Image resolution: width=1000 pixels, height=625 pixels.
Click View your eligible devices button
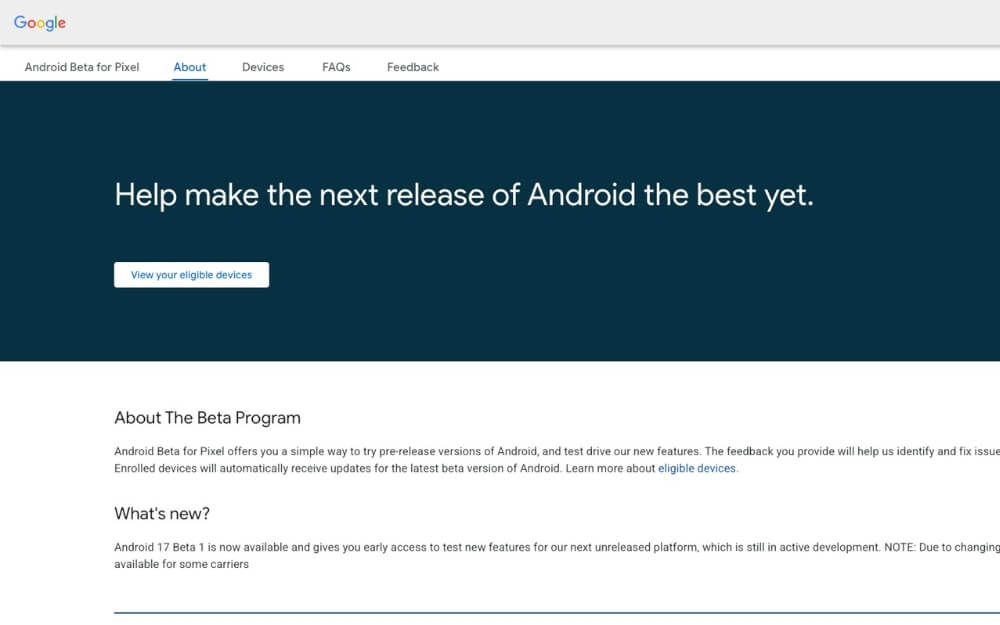[x=191, y=275]
